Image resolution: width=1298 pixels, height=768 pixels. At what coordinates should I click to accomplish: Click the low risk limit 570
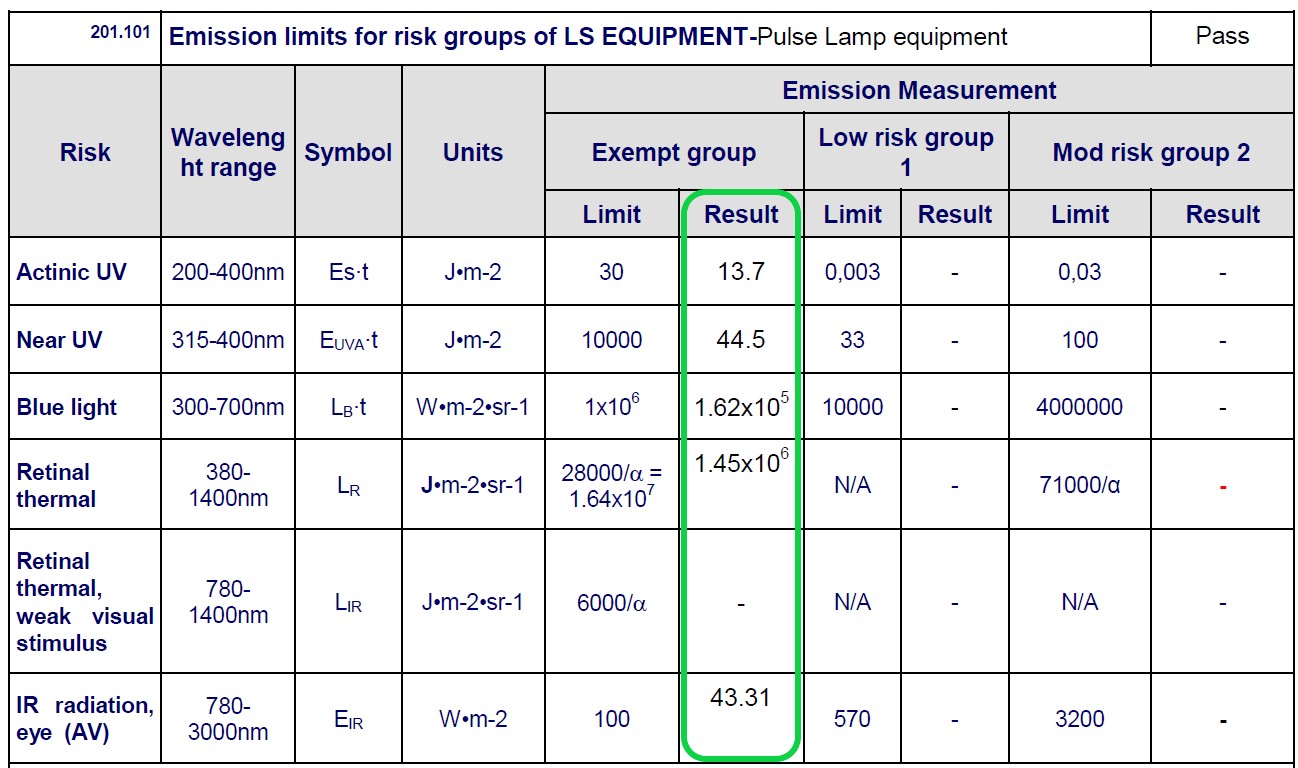[x=852, y=719]
